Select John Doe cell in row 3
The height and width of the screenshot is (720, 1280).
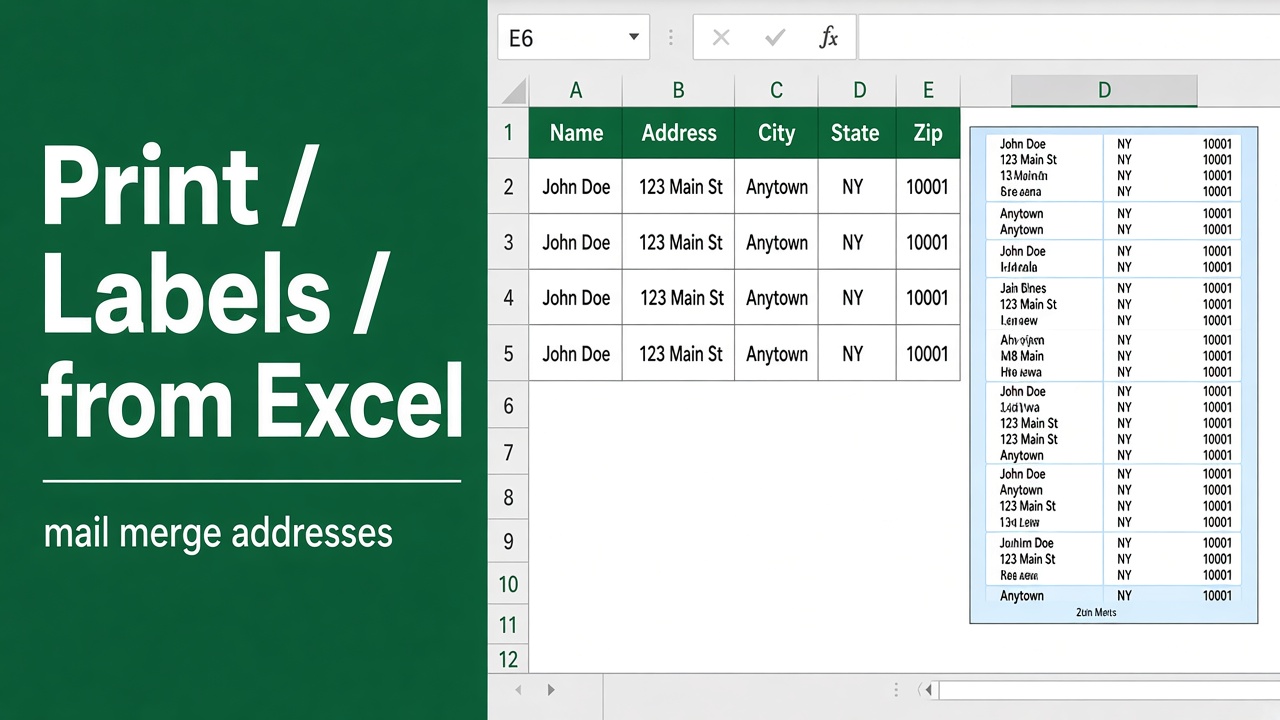tap(576, 242)
